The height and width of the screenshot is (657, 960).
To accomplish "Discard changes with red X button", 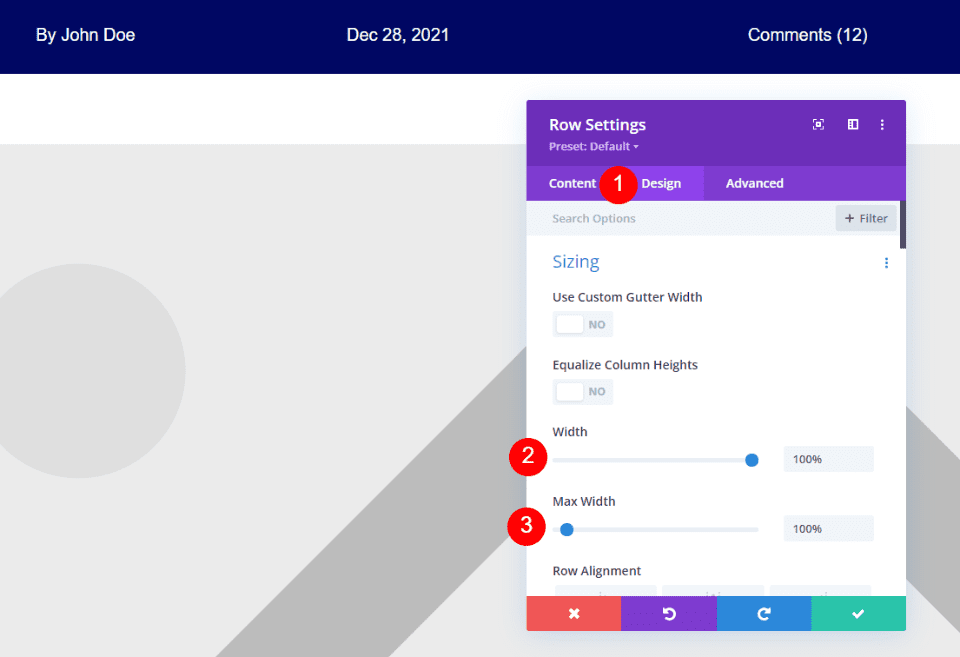I will [574, 614].
